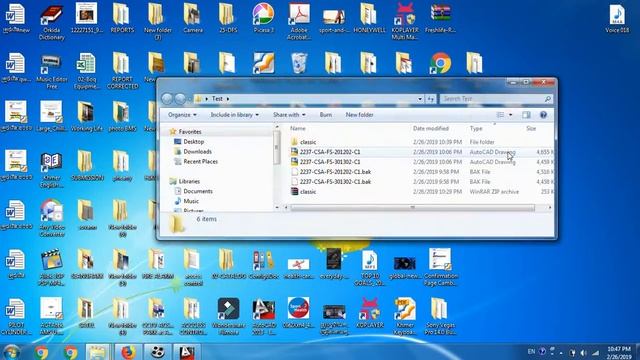Sort by the Type column header
Screen dimensions: 640x360
(x=476, y=129)
